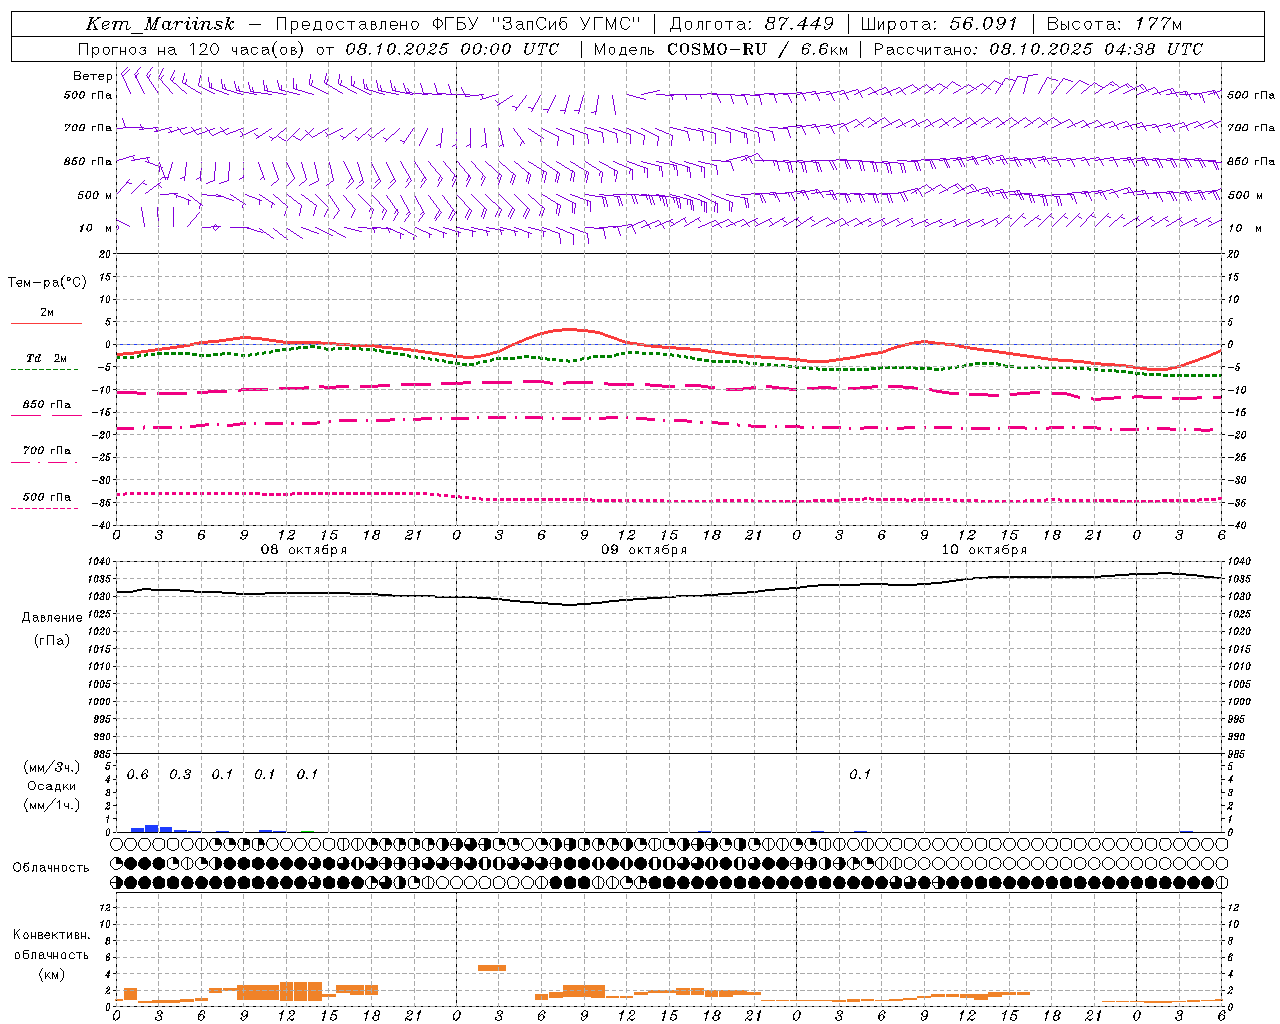Click the Тем-ра(°C) axis title
This screenshot has width=1280, height=1024.
click(47, 283)
